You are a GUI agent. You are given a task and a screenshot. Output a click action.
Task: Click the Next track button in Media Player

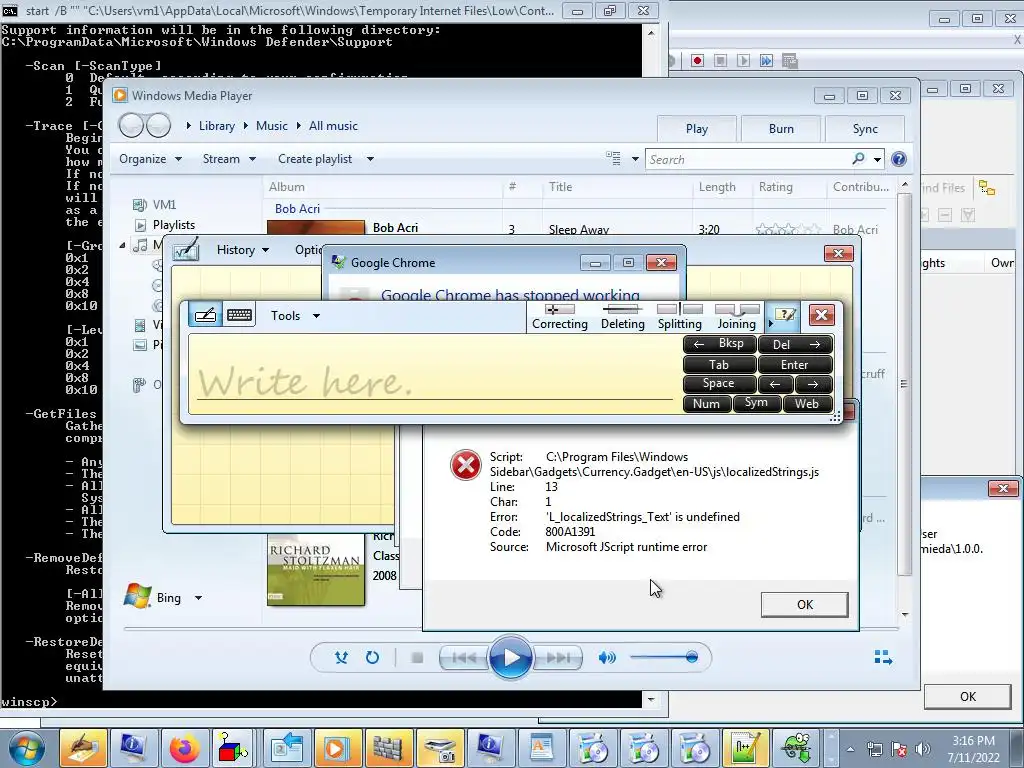pyautogui.click(x=558, y=658)
